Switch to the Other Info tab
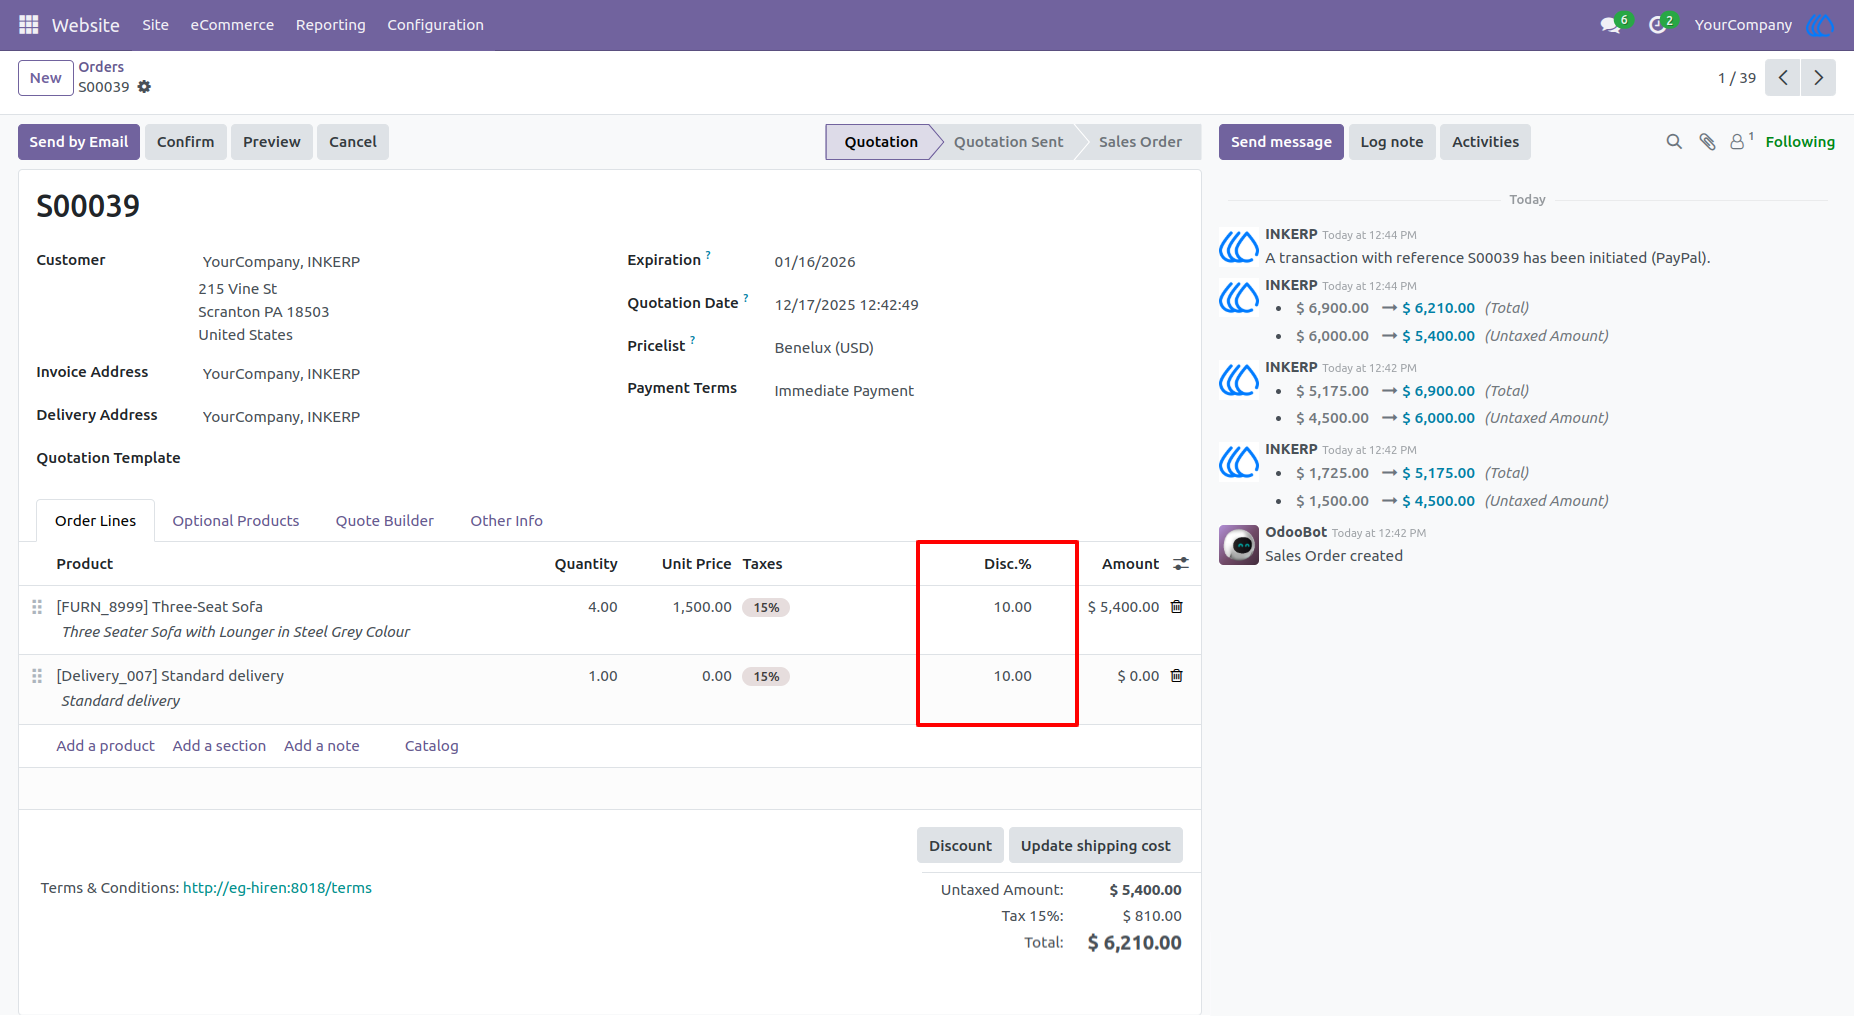1854x1017 pixels. pos(507,521)
